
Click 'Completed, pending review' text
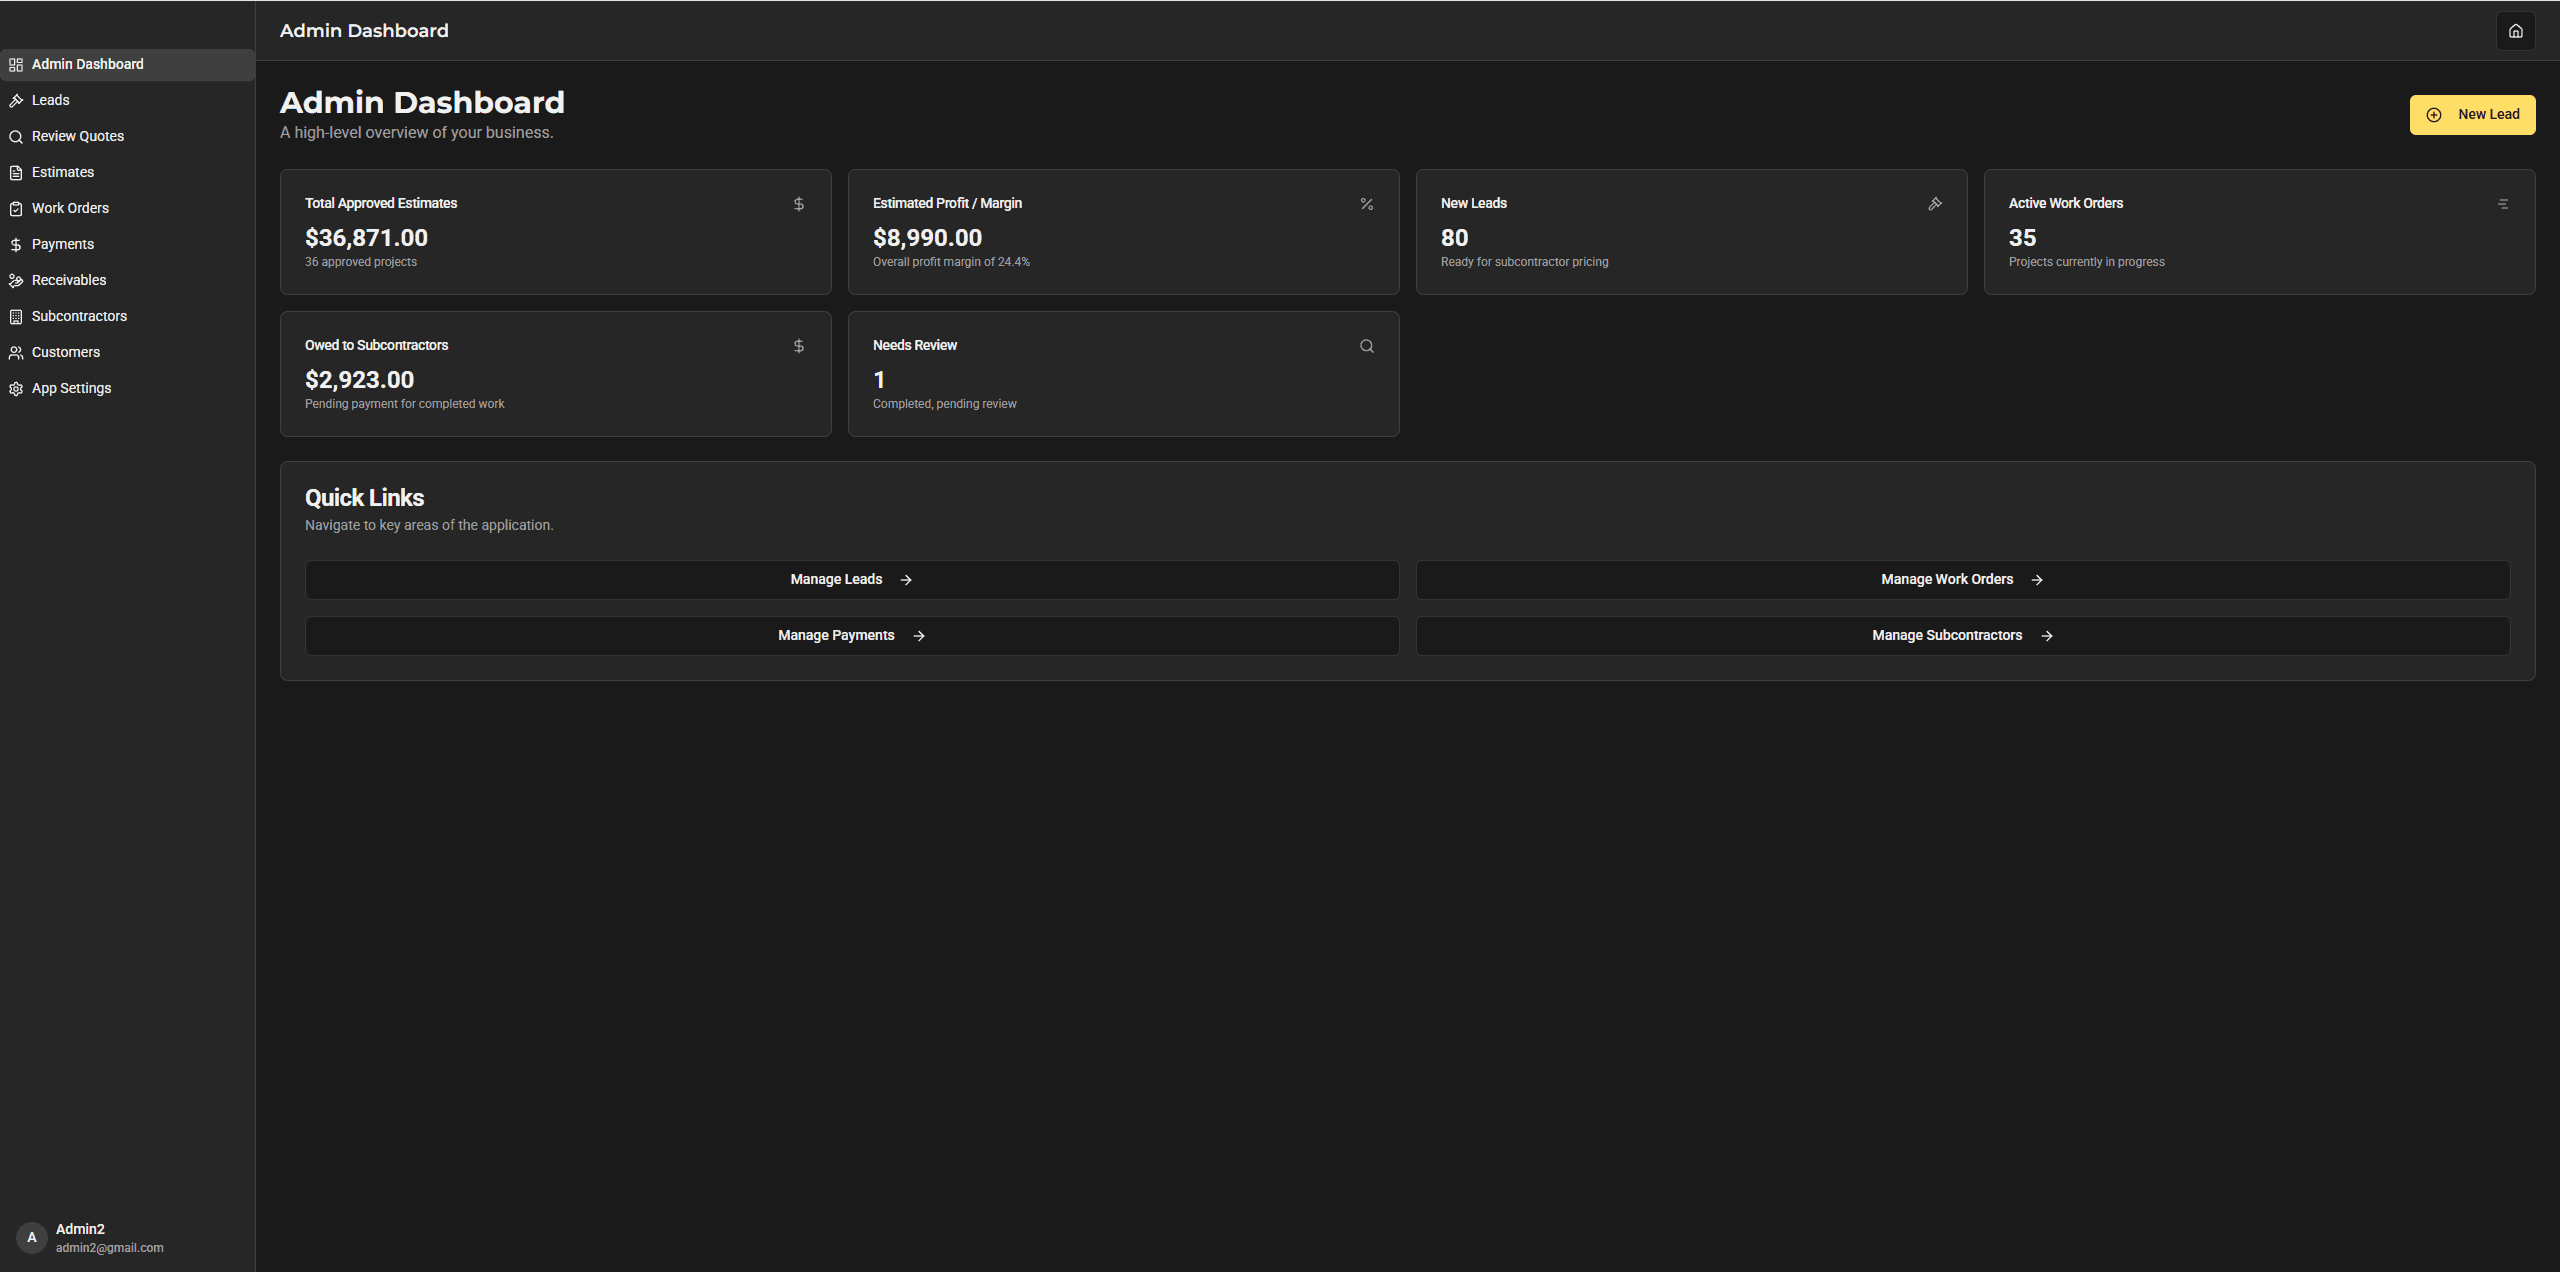click(x=944, y=404)
